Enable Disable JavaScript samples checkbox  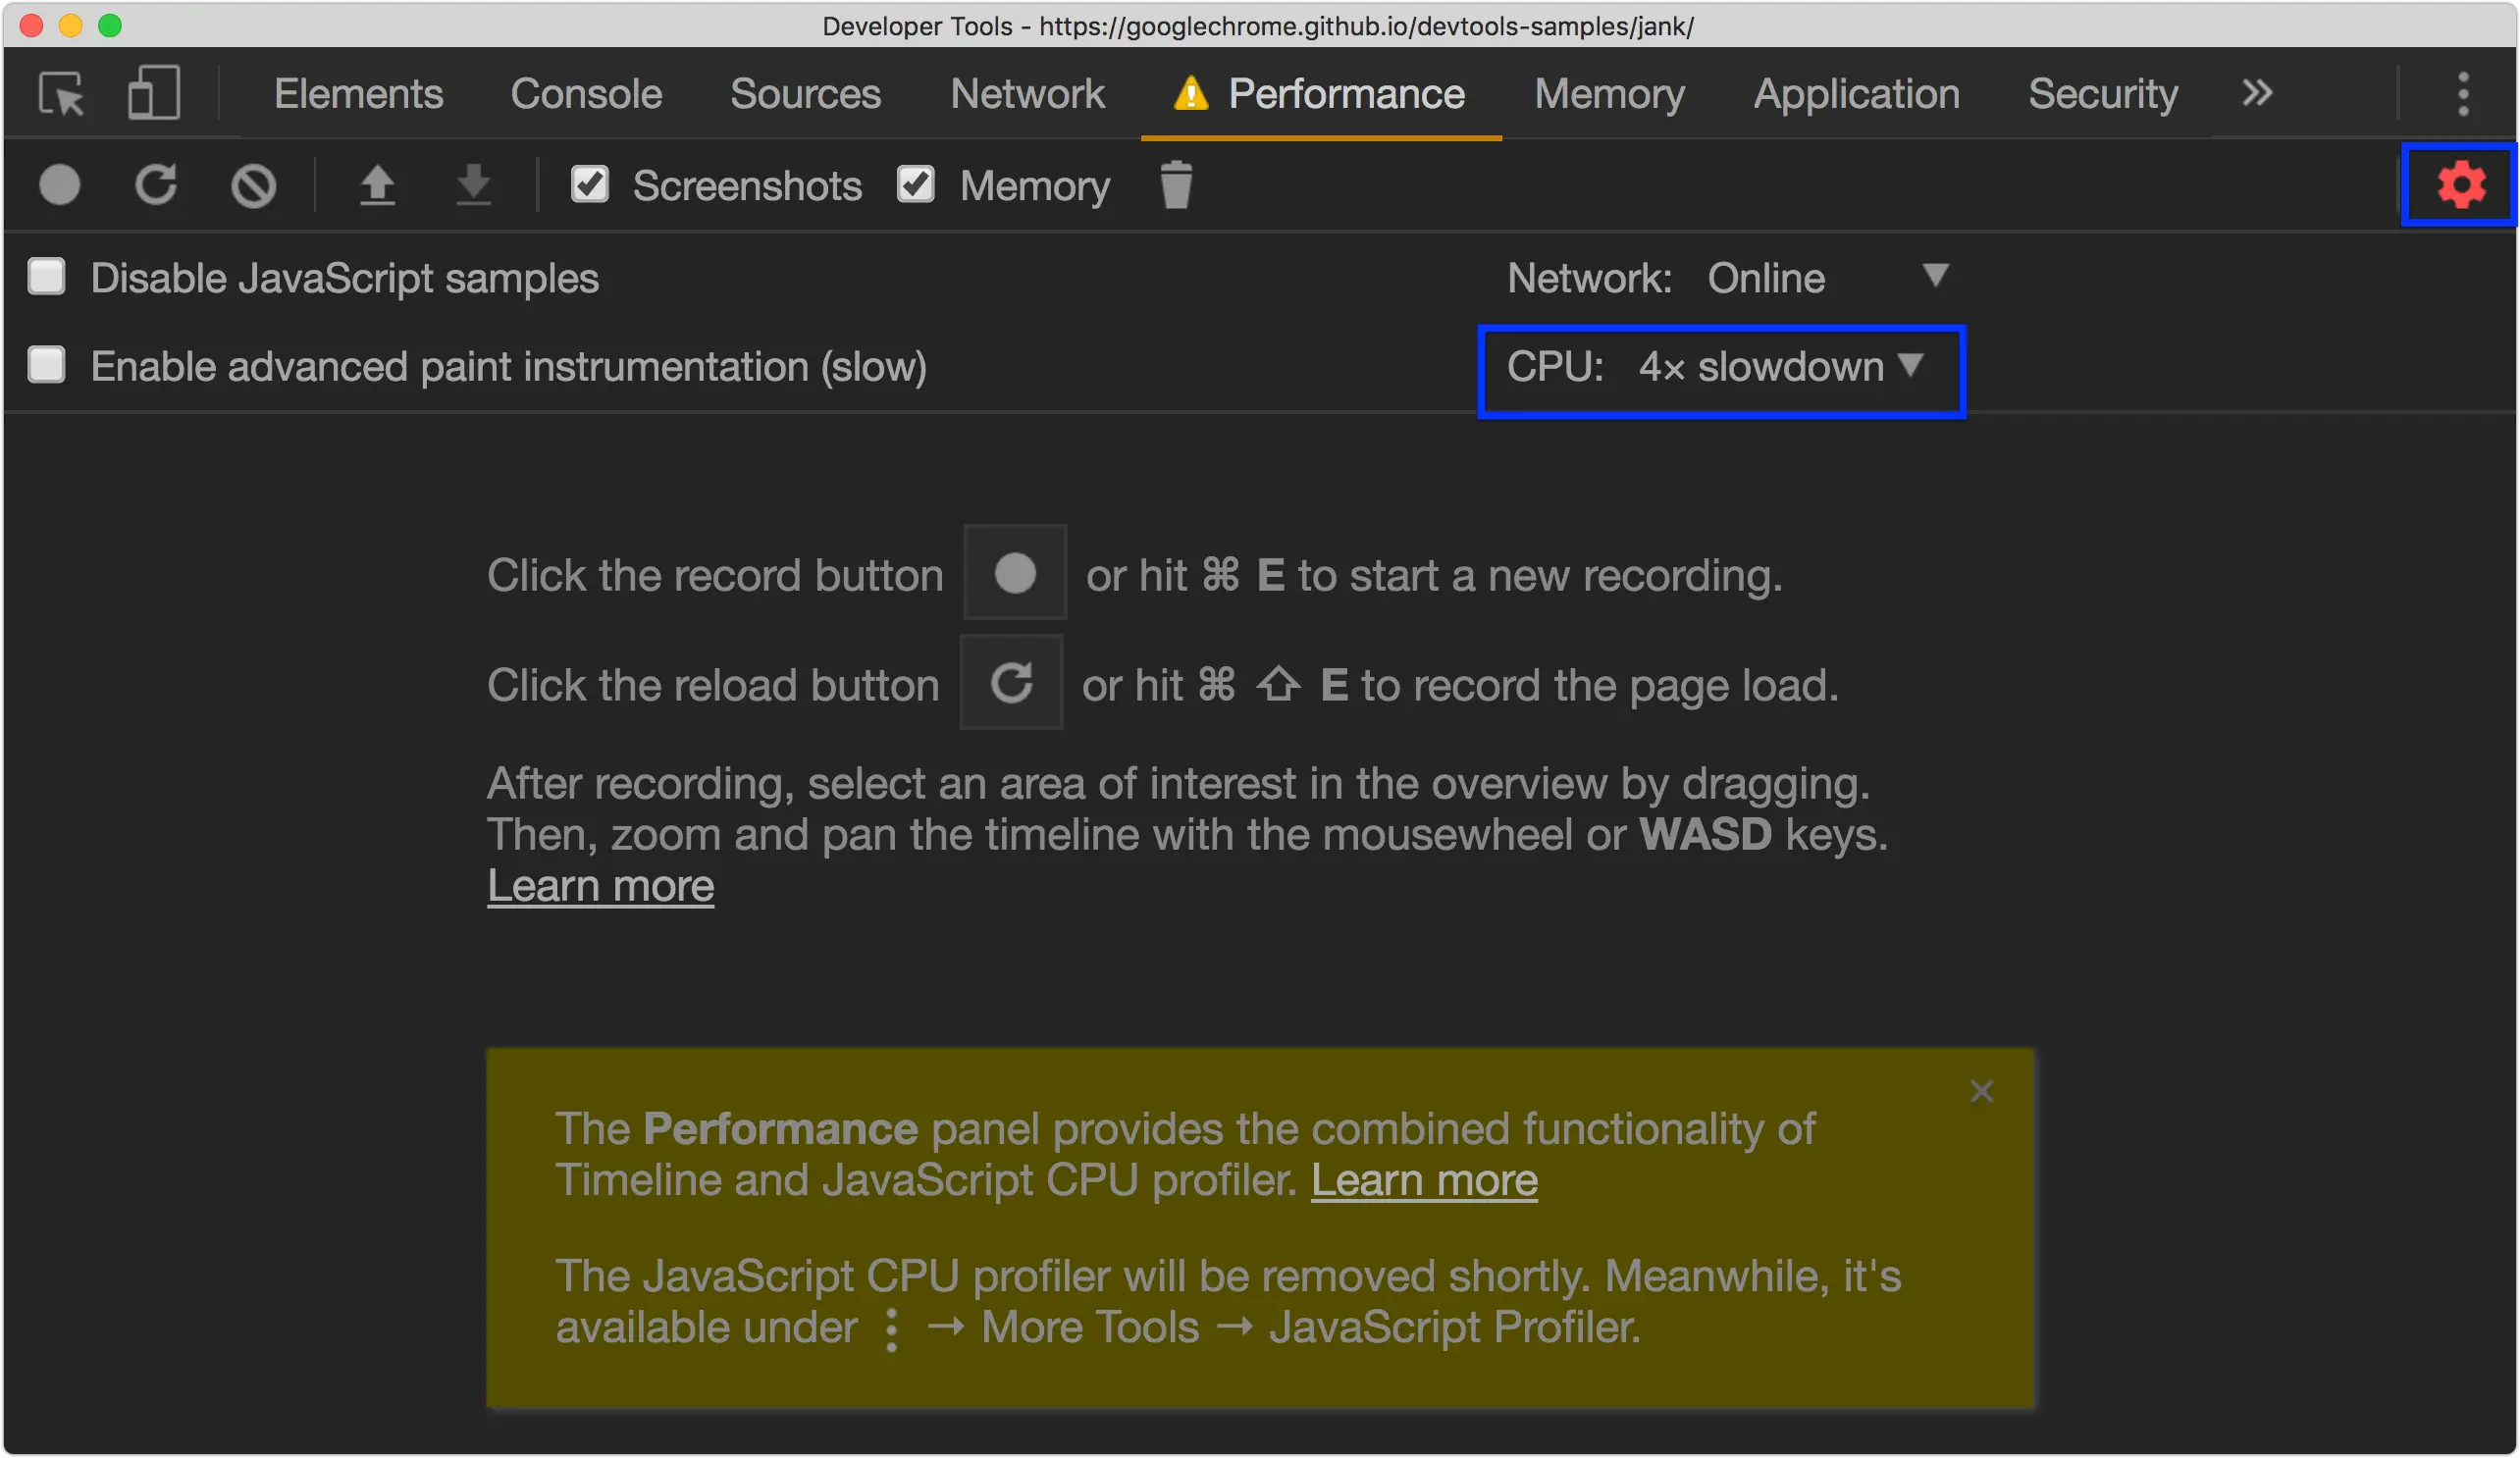[47, 277]
